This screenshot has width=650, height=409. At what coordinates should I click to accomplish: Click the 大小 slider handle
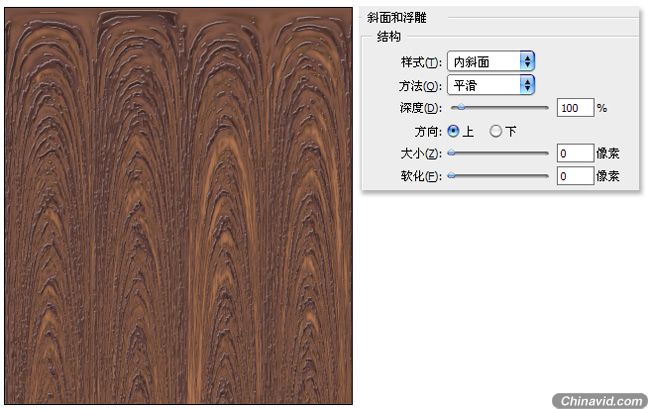452,153
